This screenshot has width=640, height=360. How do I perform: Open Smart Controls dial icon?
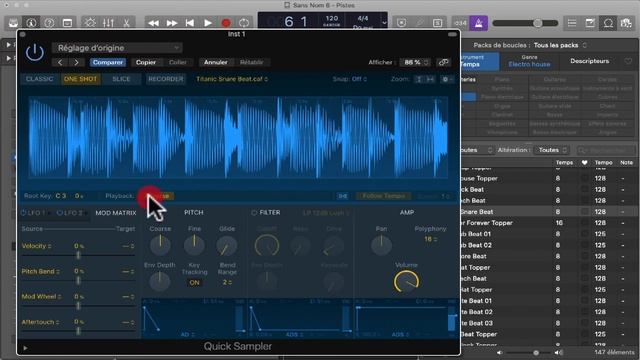click(x=90, y=23)
